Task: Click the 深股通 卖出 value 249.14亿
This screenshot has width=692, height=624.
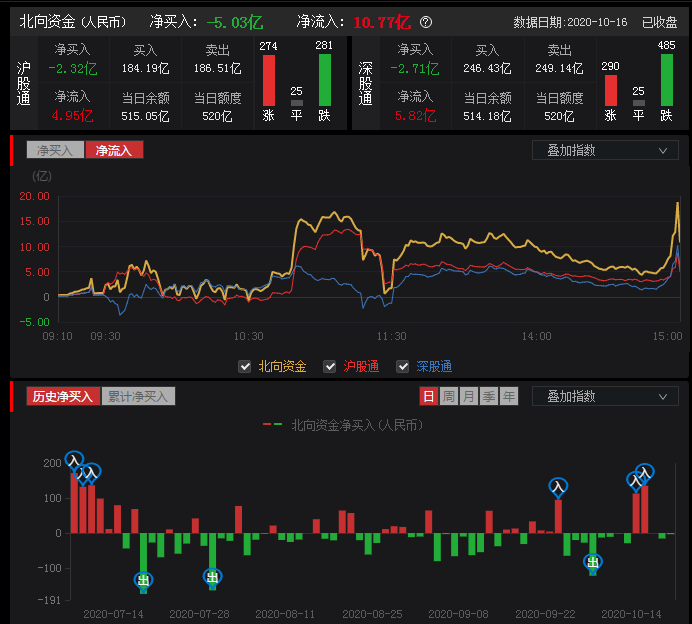Action: (x=559, y=68)
